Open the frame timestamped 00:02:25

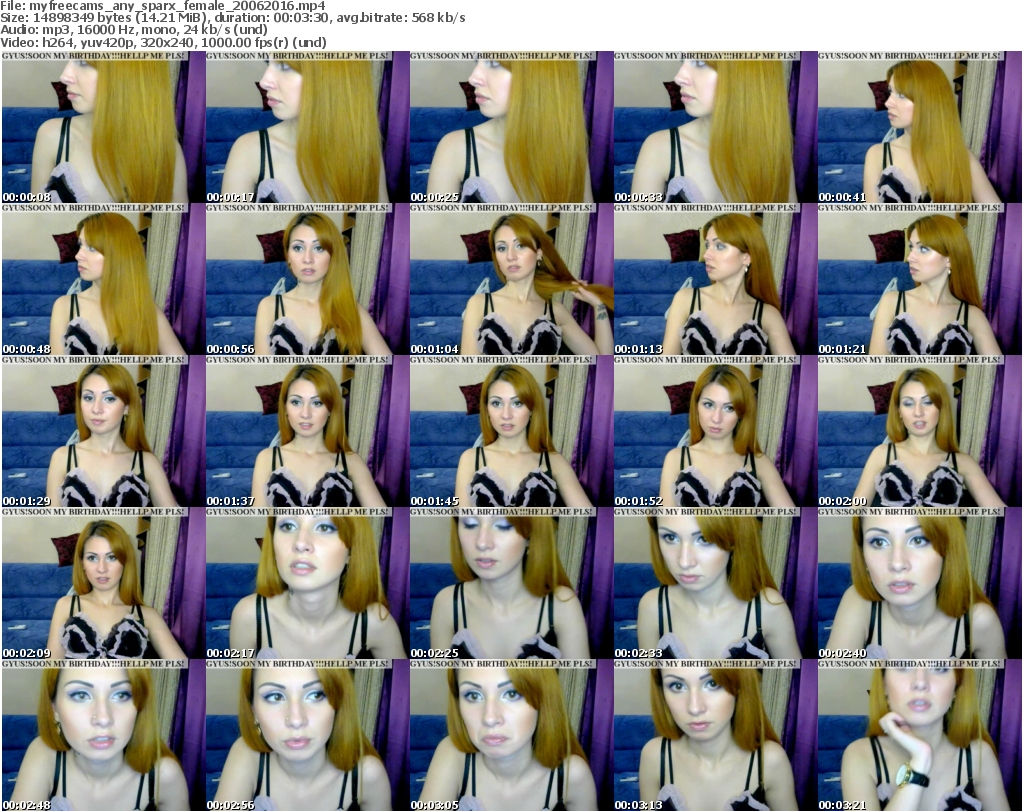click(511, 583)
